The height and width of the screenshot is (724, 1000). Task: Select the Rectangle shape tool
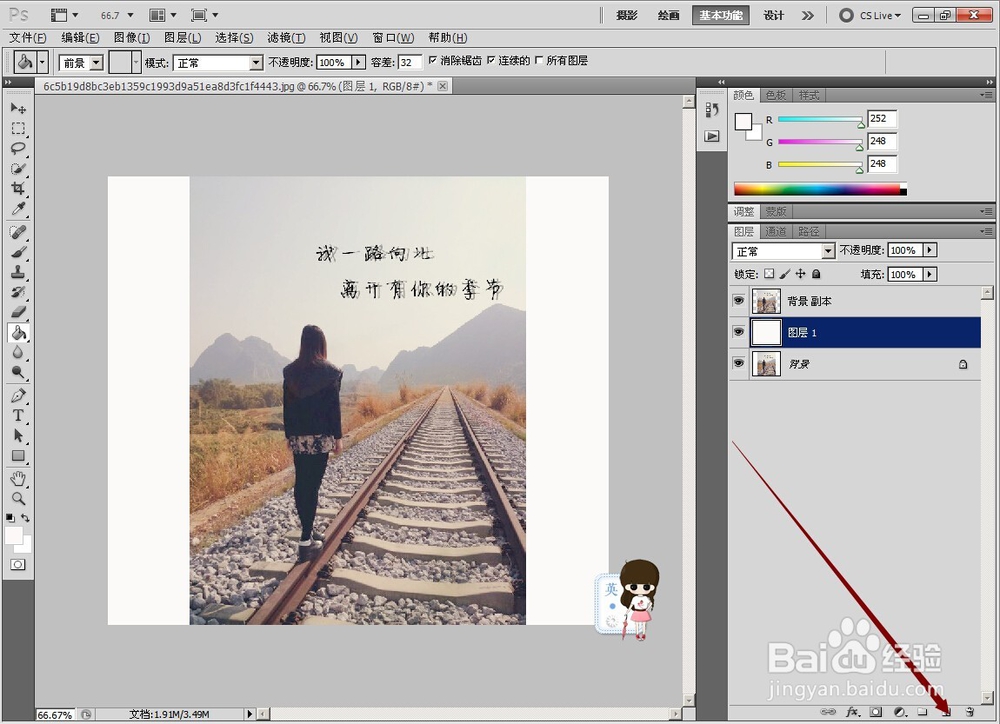click(x=18, y=456)
